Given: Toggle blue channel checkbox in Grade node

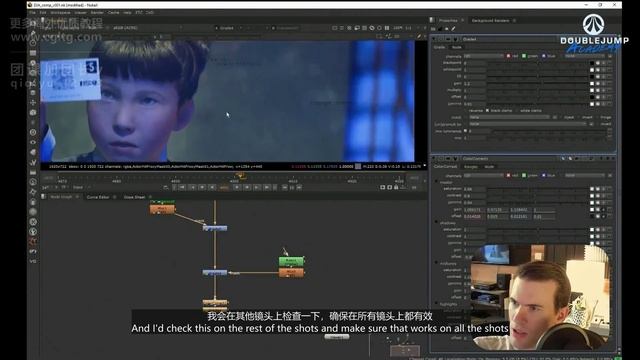Looking at the screenshot, I should click(544, 56).
